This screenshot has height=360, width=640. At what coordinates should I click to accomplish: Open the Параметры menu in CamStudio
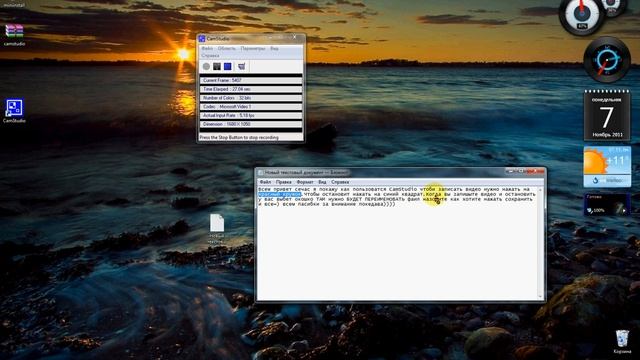coord(253,49)
